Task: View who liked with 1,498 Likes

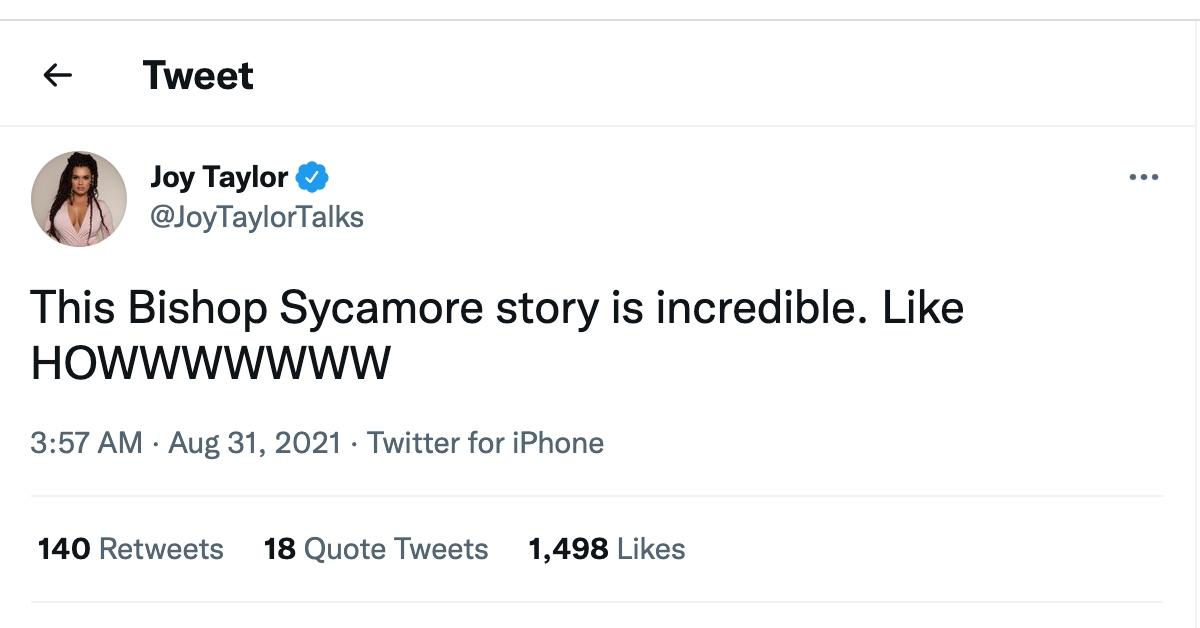Action: click(x=605, y=548)
